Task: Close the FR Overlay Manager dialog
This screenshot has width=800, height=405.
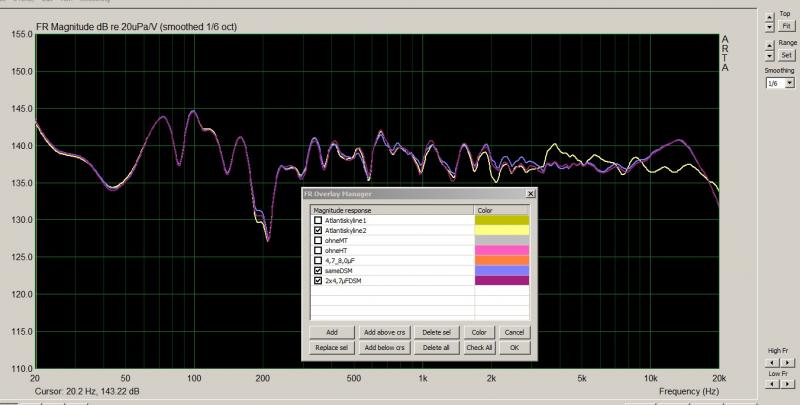Action: pyautogui.click(x=530, y=194)
